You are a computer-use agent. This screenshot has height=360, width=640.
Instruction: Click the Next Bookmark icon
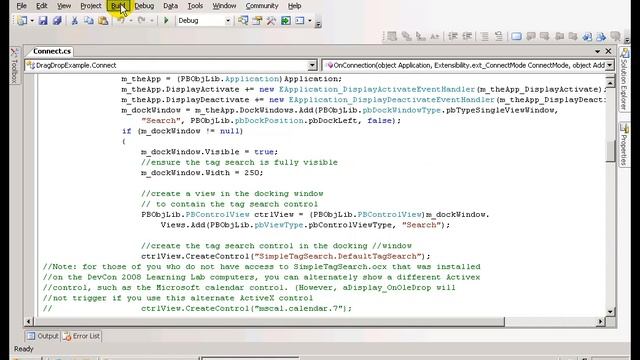tap(544, 36)
